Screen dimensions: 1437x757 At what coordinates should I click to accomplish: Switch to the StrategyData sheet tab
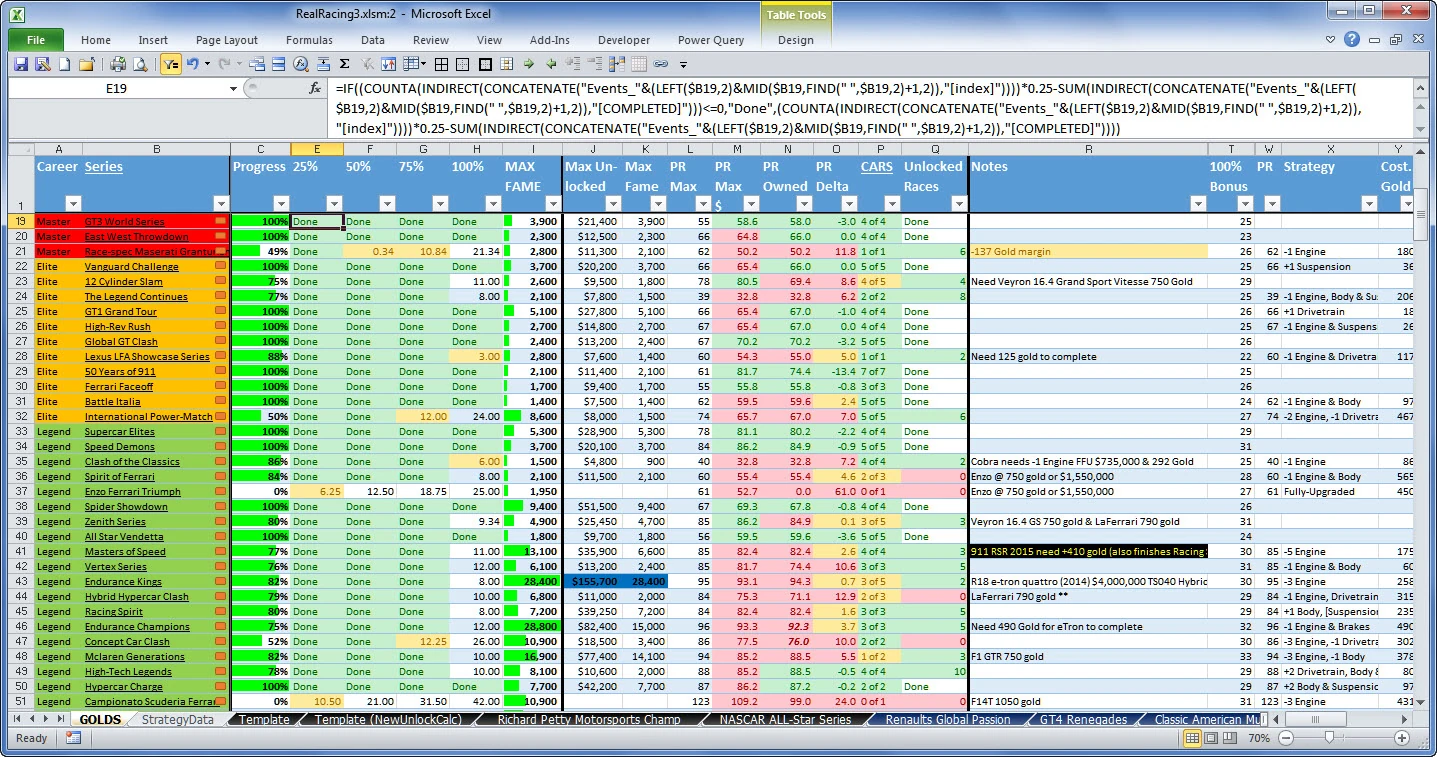(x=177, y=719)
